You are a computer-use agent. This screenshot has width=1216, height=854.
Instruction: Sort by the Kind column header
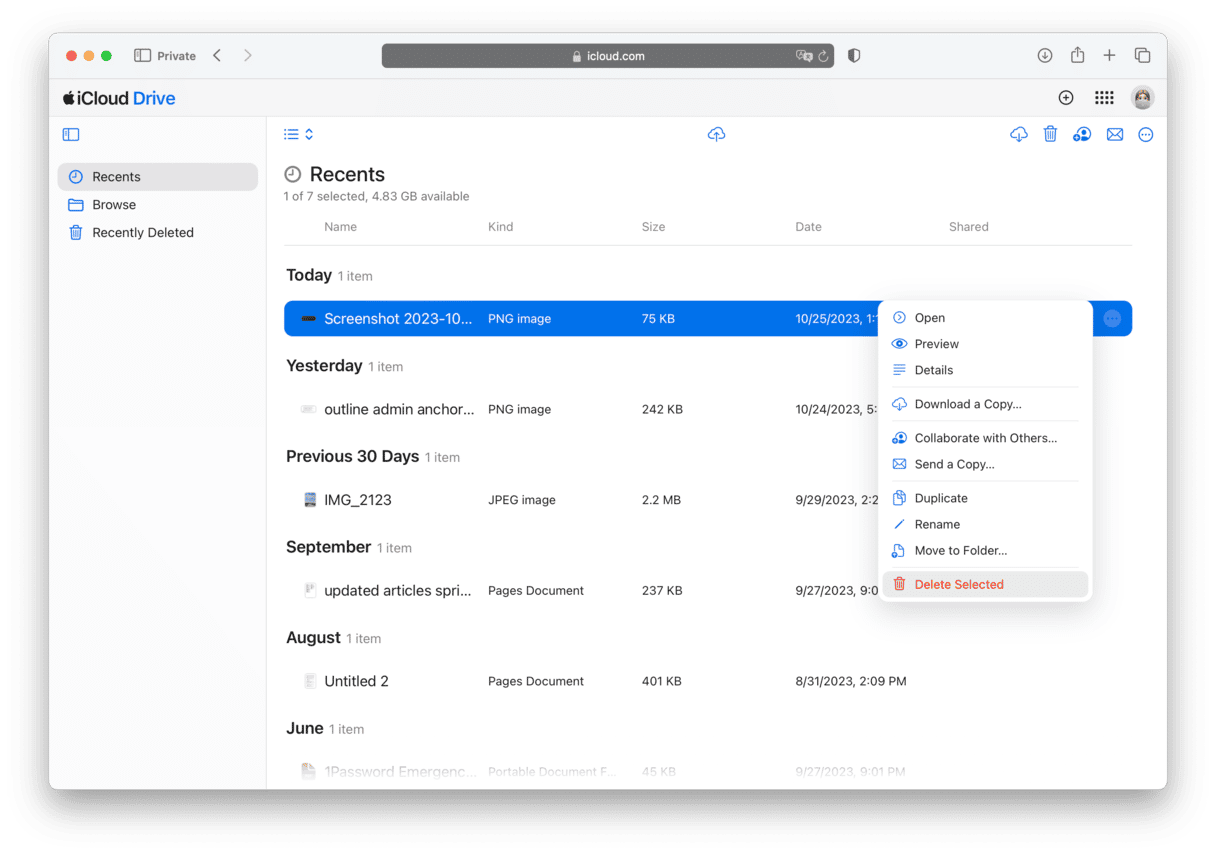point(500,227)
